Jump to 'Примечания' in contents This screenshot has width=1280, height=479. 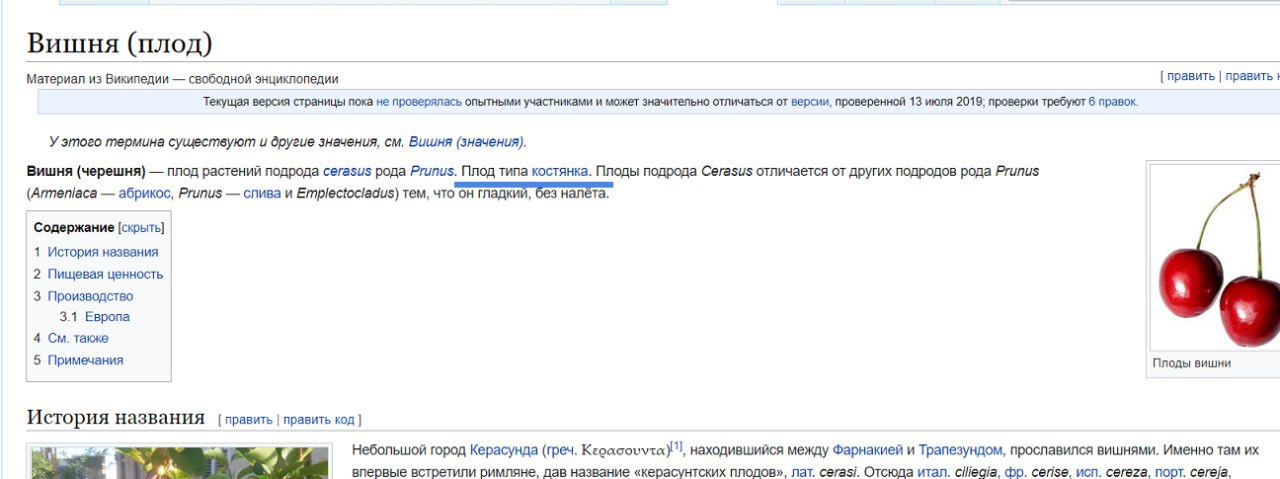[x=85, y=360]
